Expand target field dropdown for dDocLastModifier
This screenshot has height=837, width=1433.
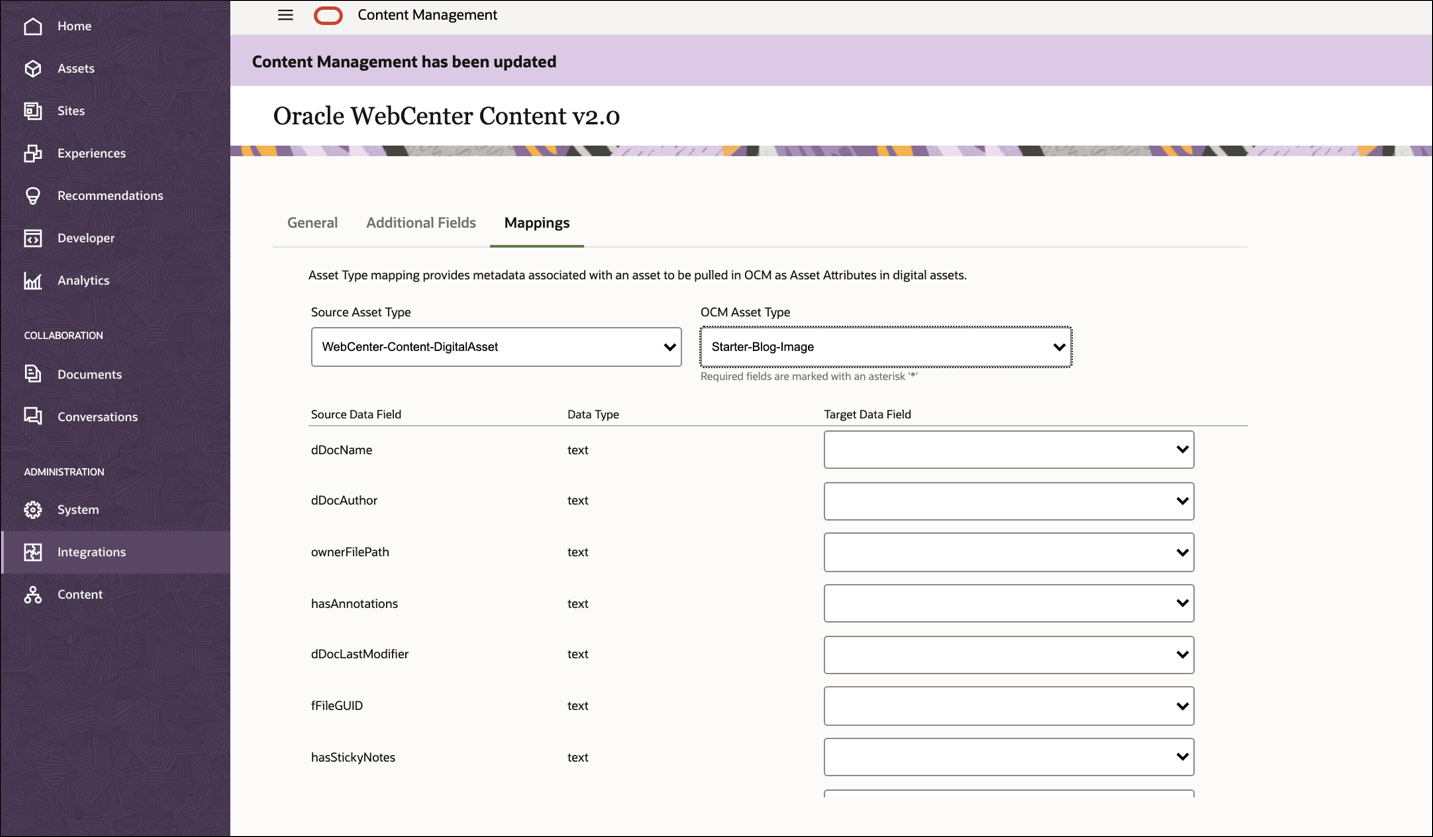(1009, 655)
